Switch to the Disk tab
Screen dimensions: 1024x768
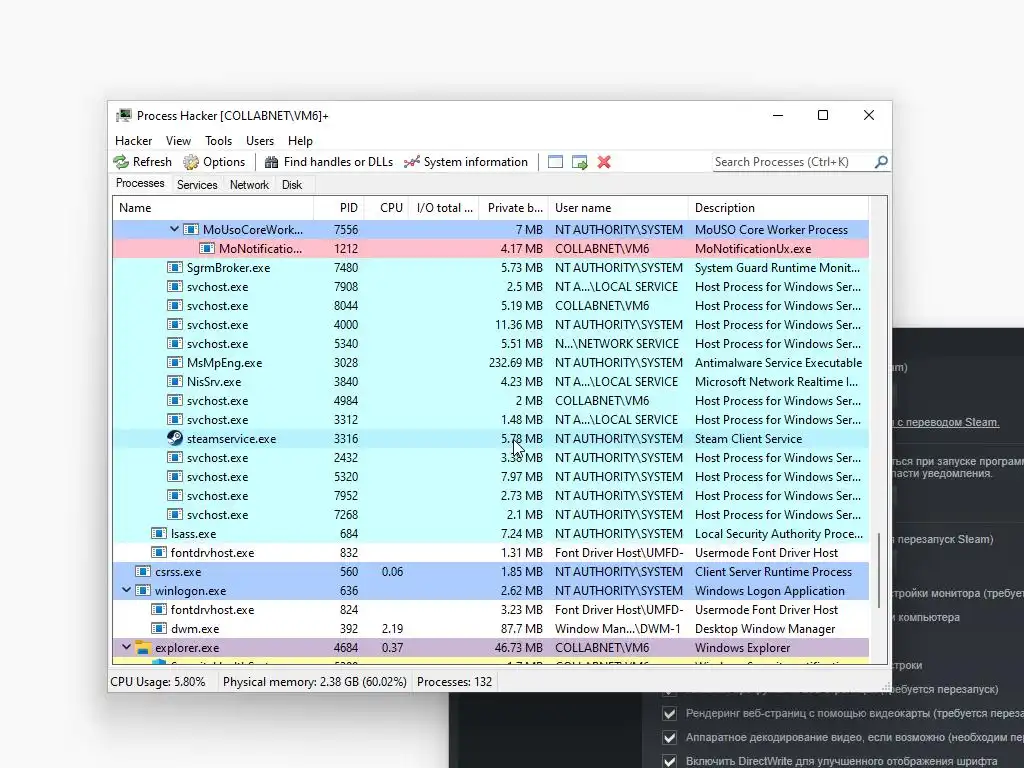point(291,185)
